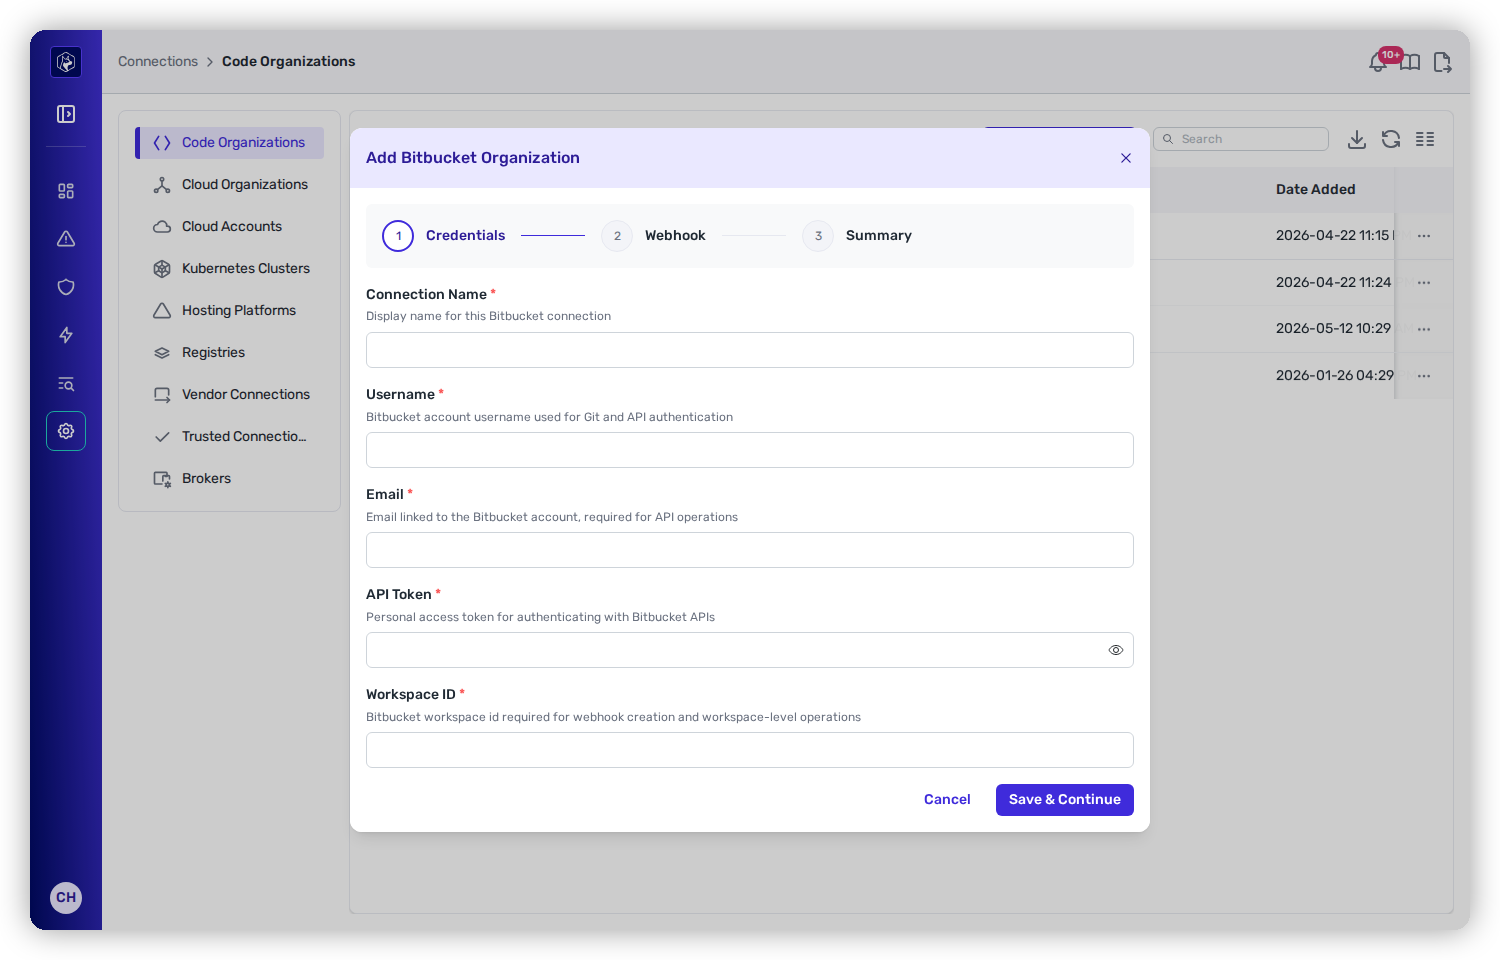Open the Brokers section
The height and width of the screenshot is (960, 1500).
[x=230, y=479]
